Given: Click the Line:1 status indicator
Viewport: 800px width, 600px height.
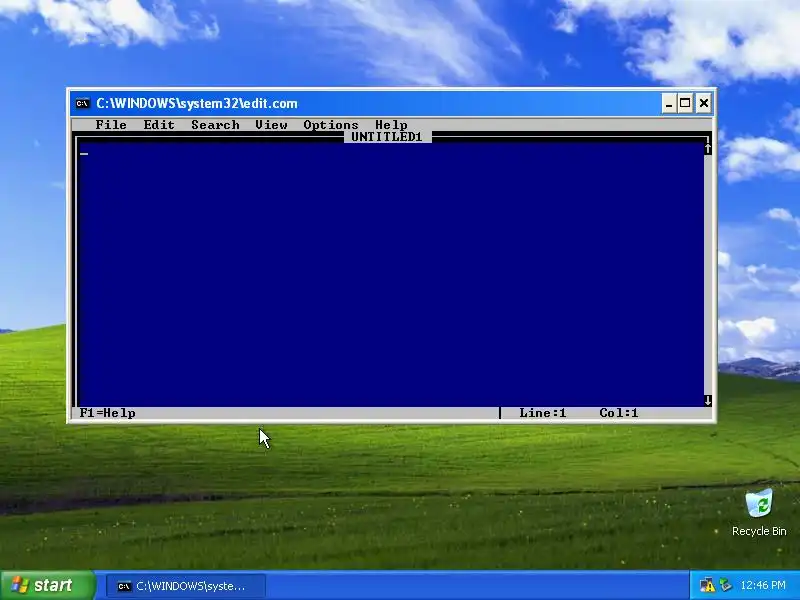Looking at the screenshot, I should (x=542, y=413).
